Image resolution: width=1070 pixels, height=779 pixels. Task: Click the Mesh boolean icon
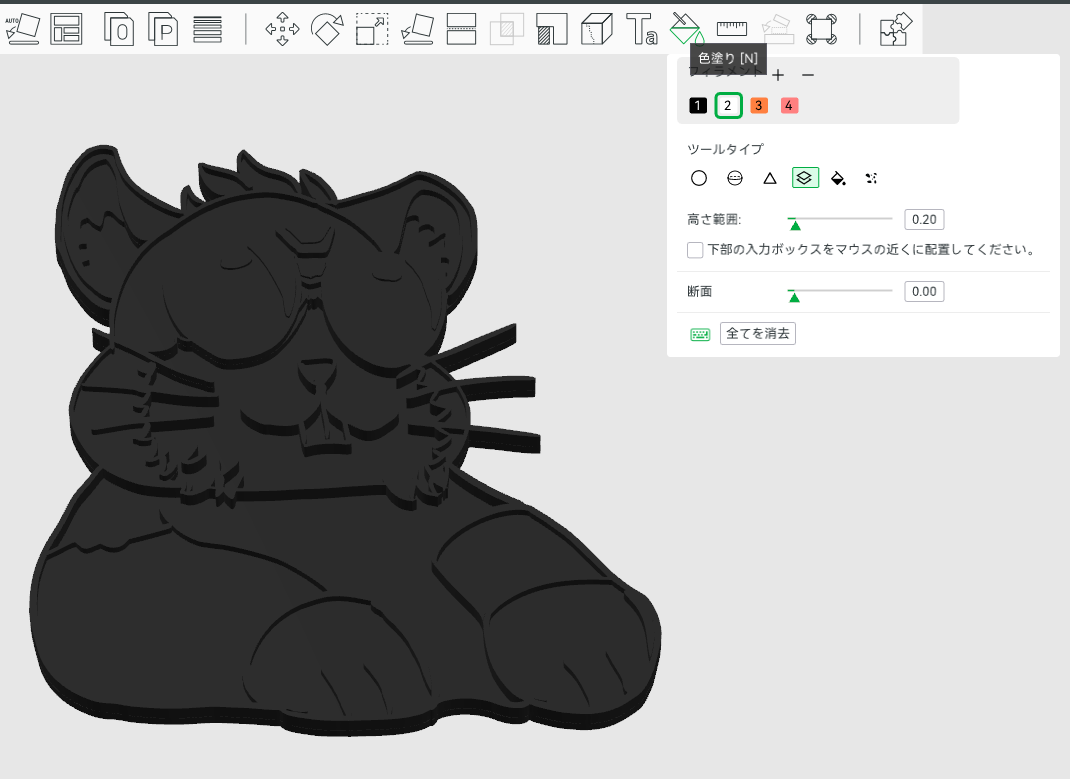[506, 29]
